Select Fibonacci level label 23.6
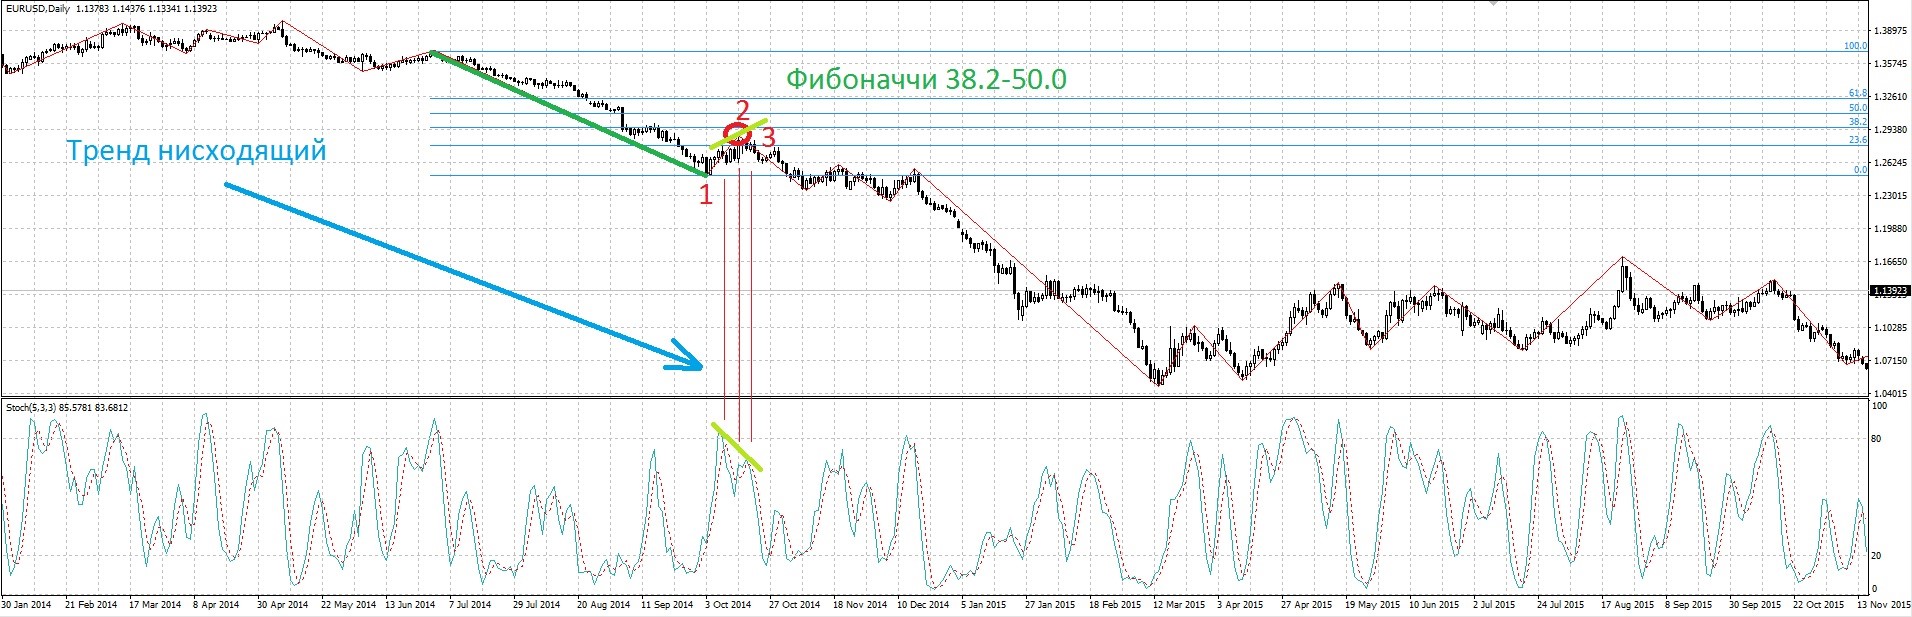 click(x=1857, y=140)
